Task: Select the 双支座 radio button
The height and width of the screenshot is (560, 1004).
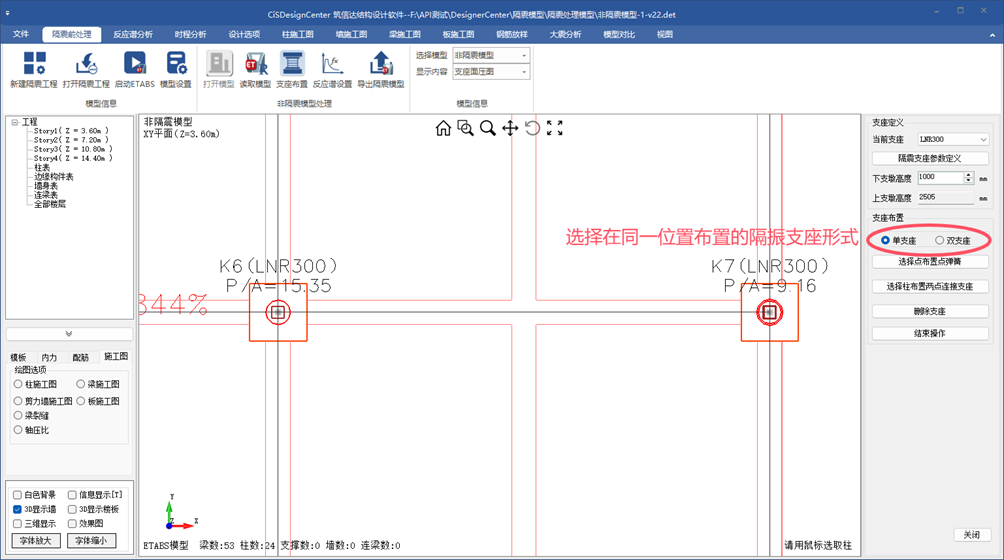Action: [940, 241]
